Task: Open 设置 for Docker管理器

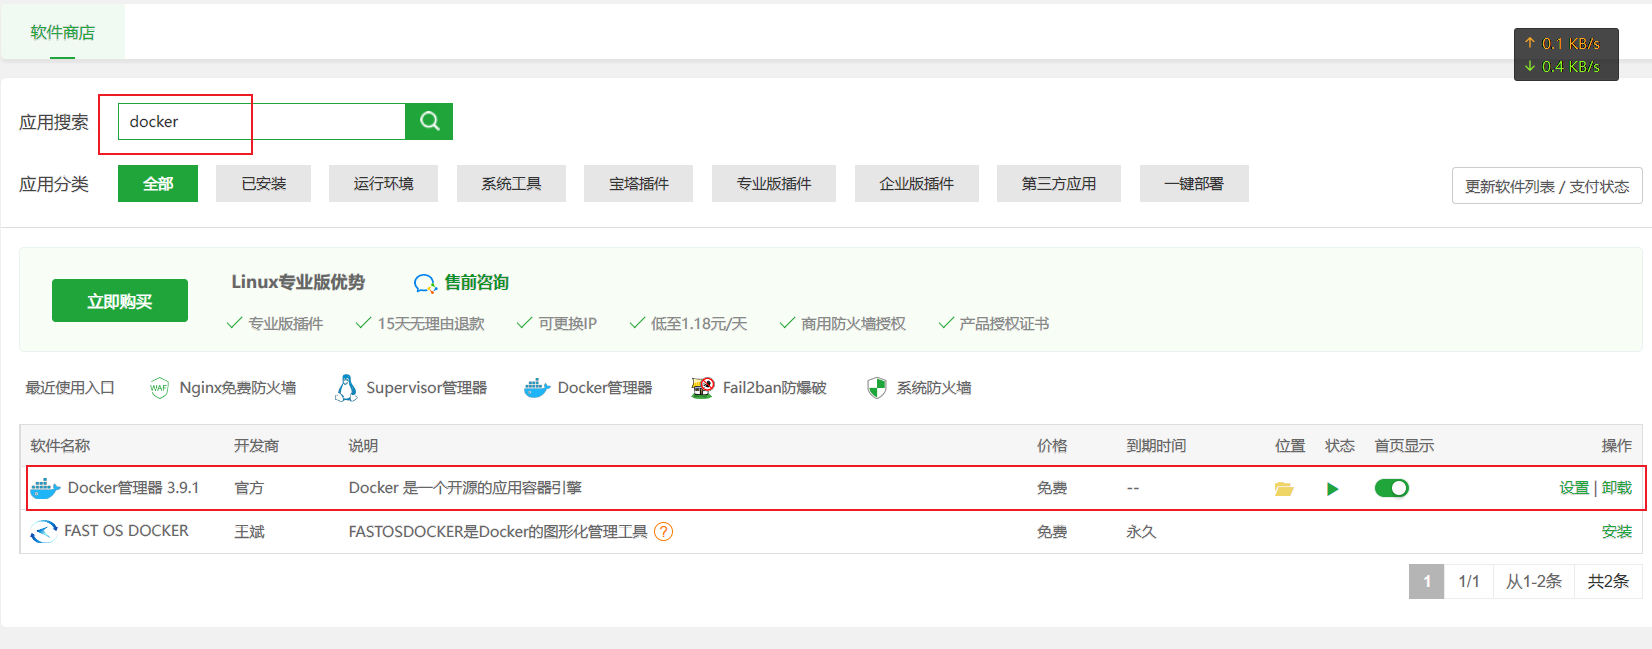Action: click(x=1574, y=488)
